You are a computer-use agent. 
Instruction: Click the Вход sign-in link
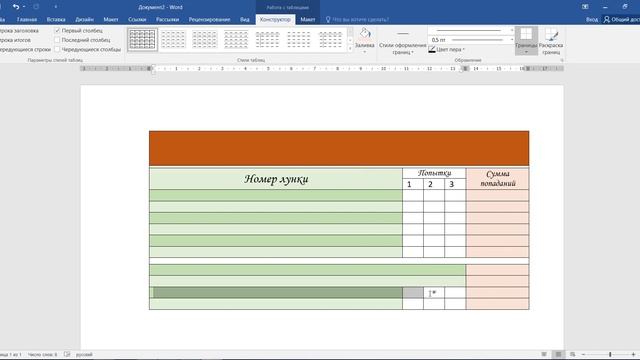point(592,19)
